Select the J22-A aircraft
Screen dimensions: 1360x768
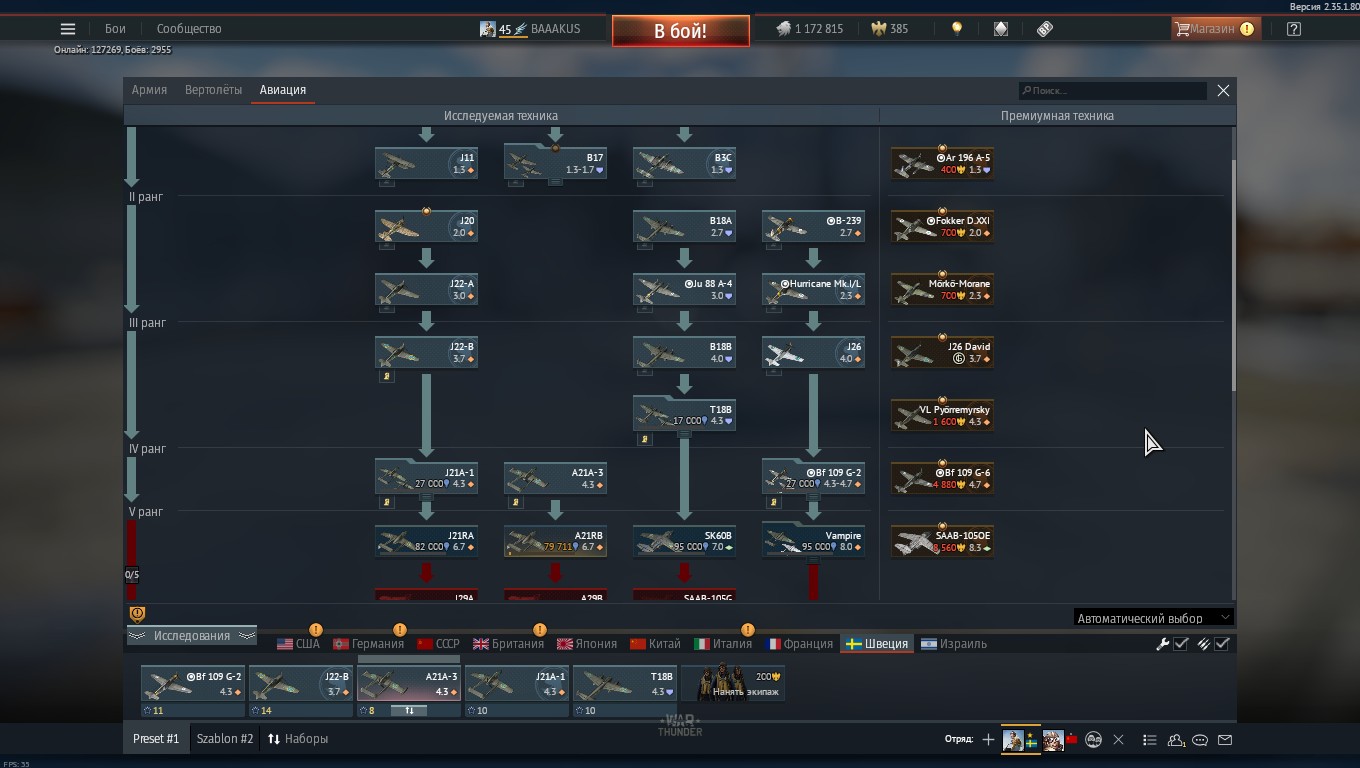click(426, 289)
